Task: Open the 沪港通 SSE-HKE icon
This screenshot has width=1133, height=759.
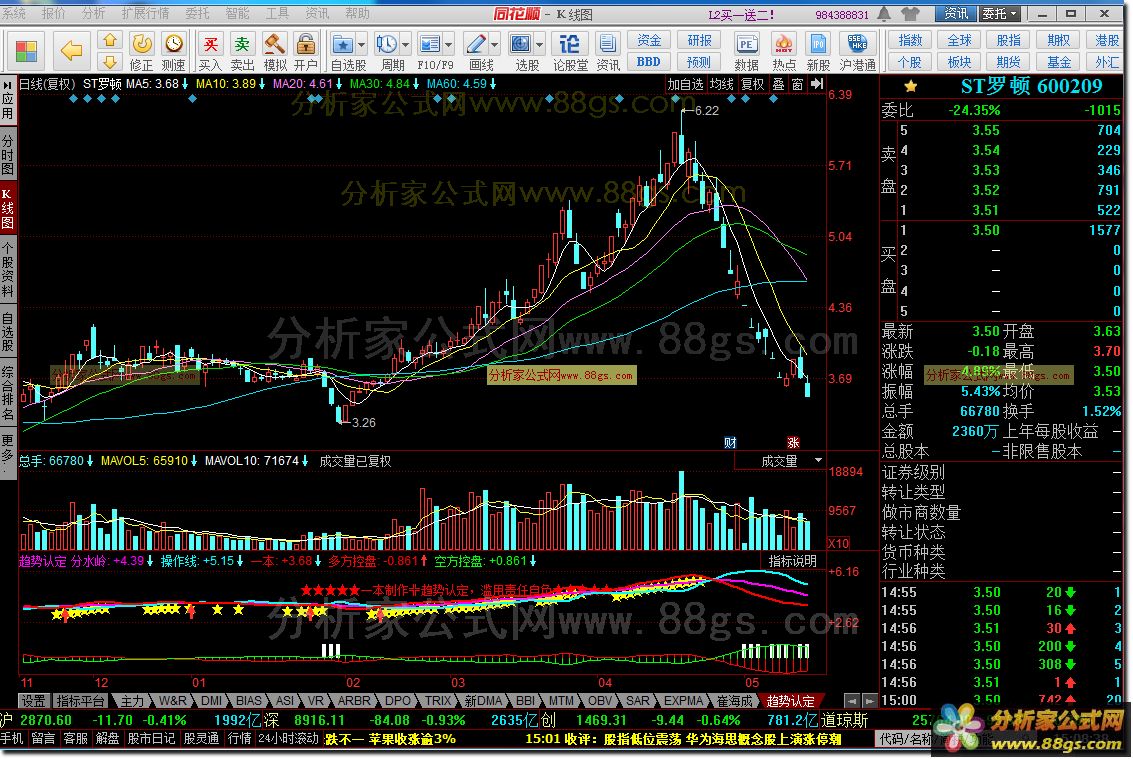Action: (858, 51)
